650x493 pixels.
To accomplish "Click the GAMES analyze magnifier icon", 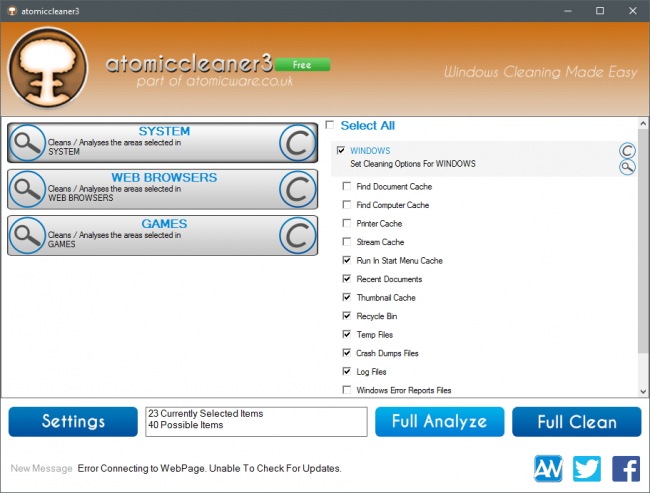I will tap(27, 236).
